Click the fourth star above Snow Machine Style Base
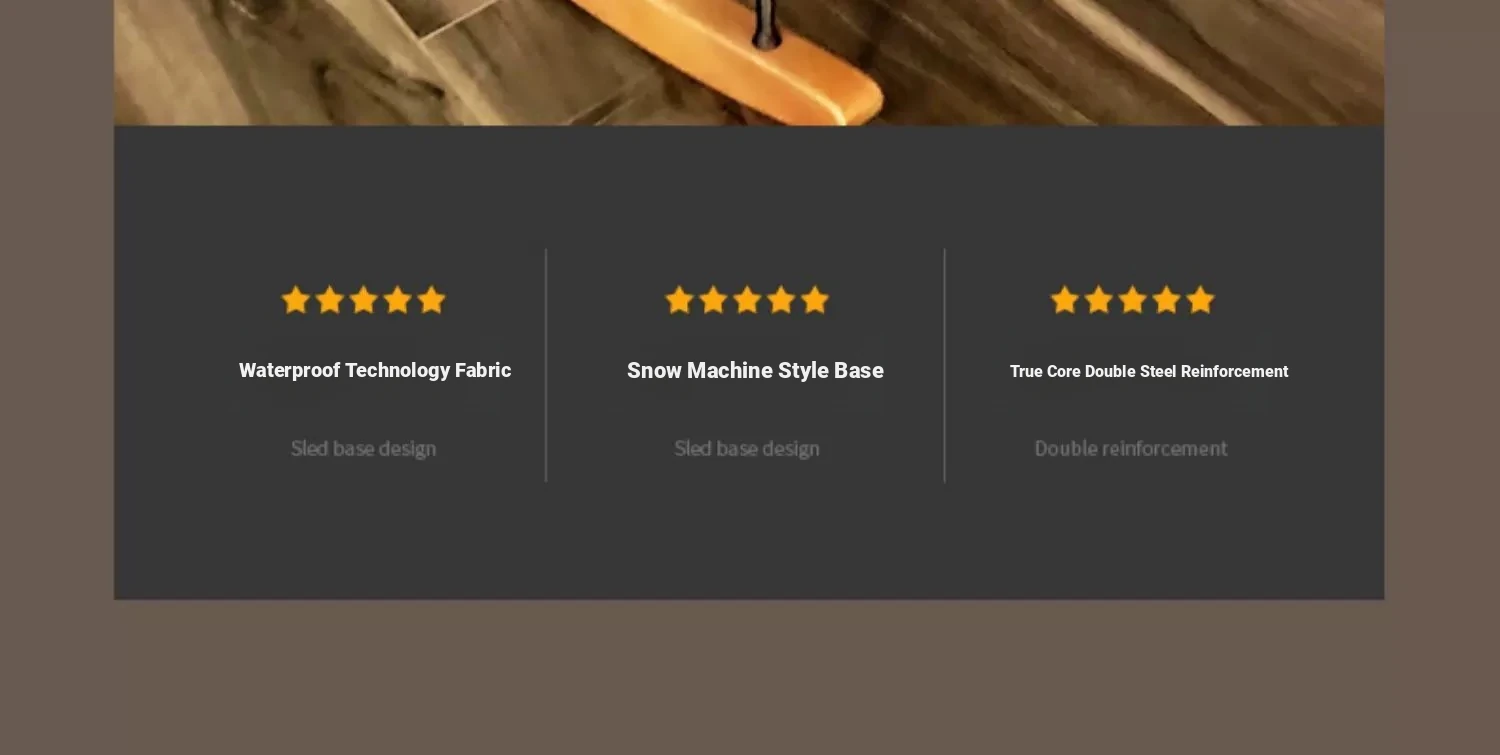 tap(781, 300)
